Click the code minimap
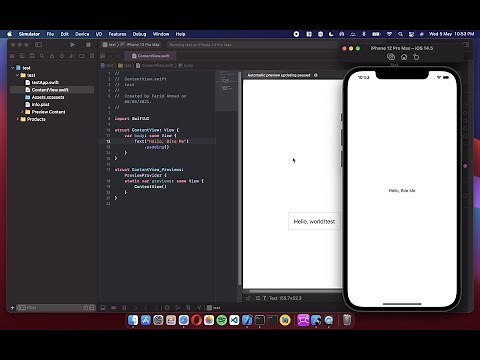Screen dimensions: 480x360 pyautogui.click(x=227, y=91)
